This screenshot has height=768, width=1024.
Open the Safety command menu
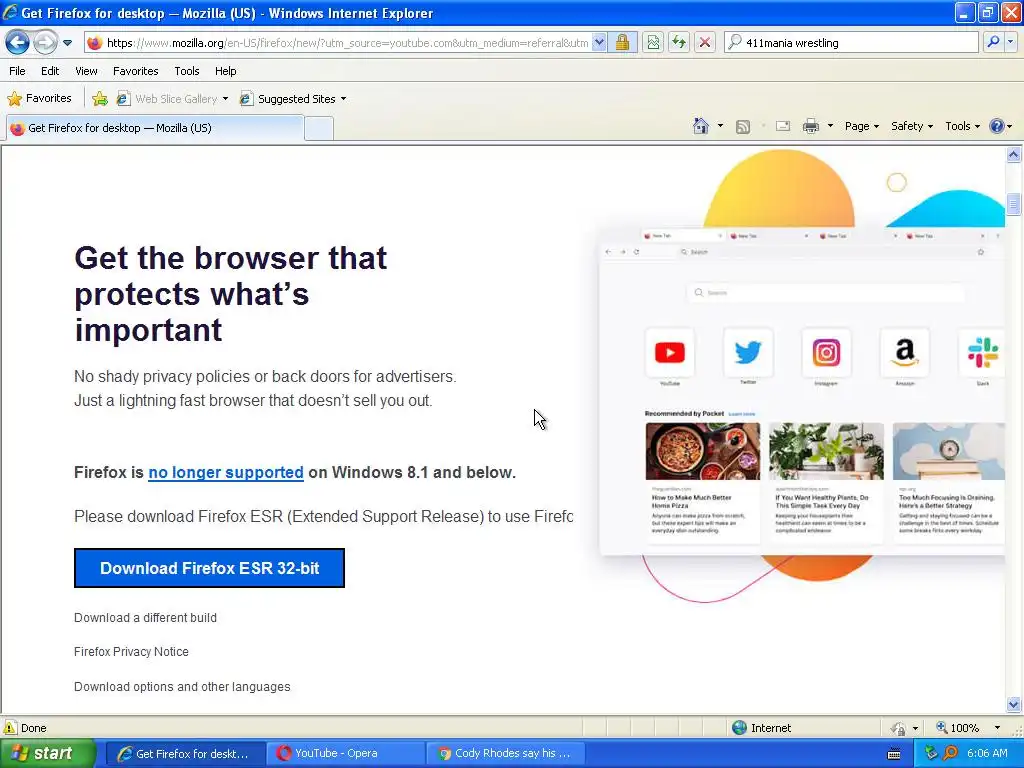click(x=912, y=126)
